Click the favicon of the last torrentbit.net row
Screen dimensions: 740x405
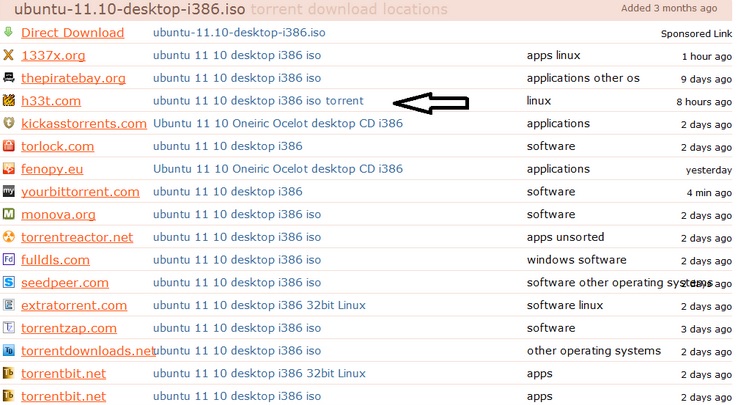[8, 396]
